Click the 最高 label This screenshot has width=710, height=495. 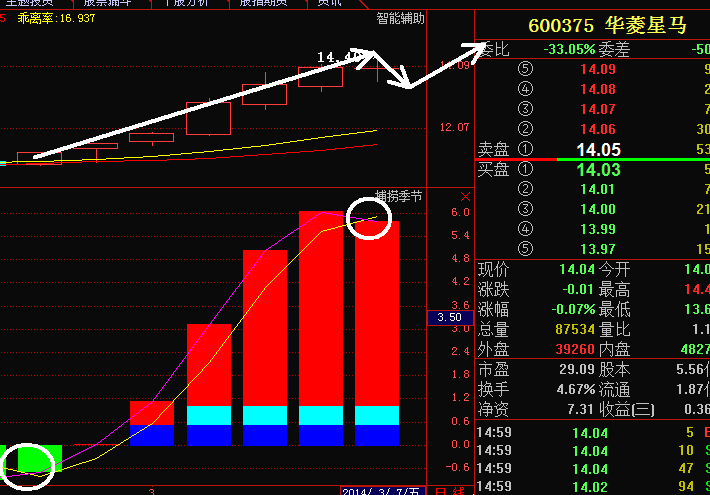(x=614, y=289)
